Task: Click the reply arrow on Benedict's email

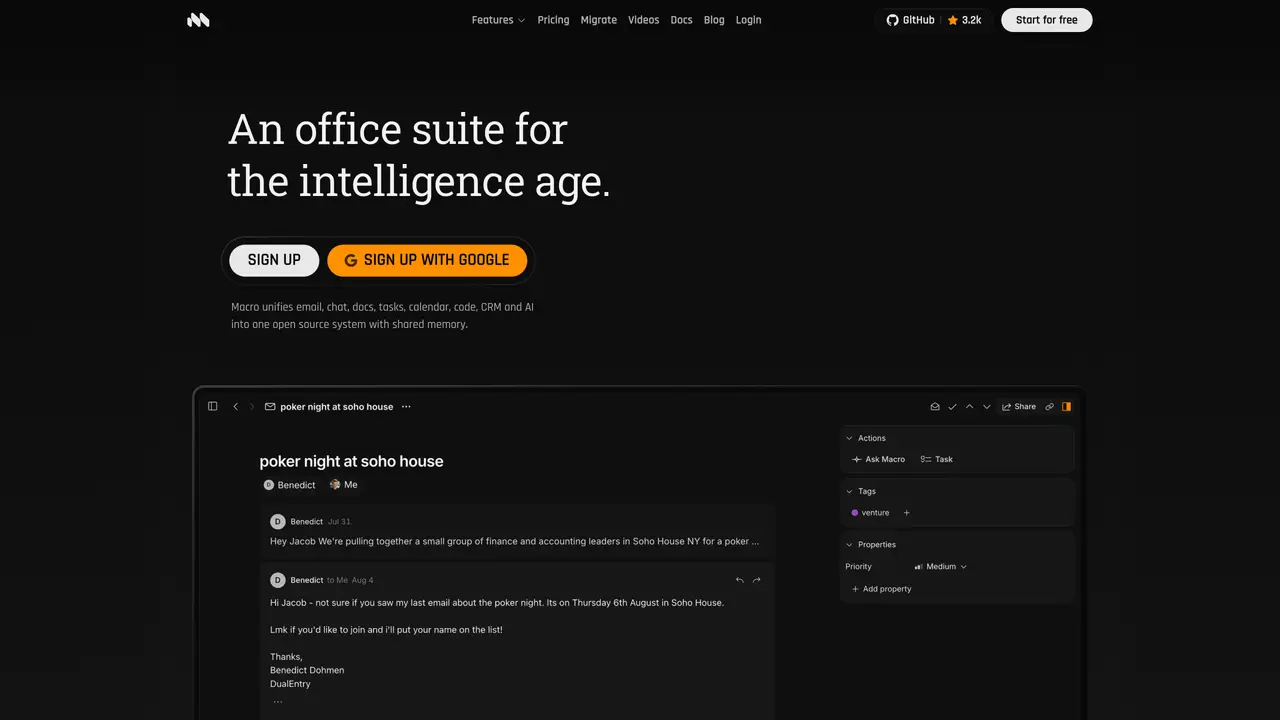Action: [x=740, y=580]
